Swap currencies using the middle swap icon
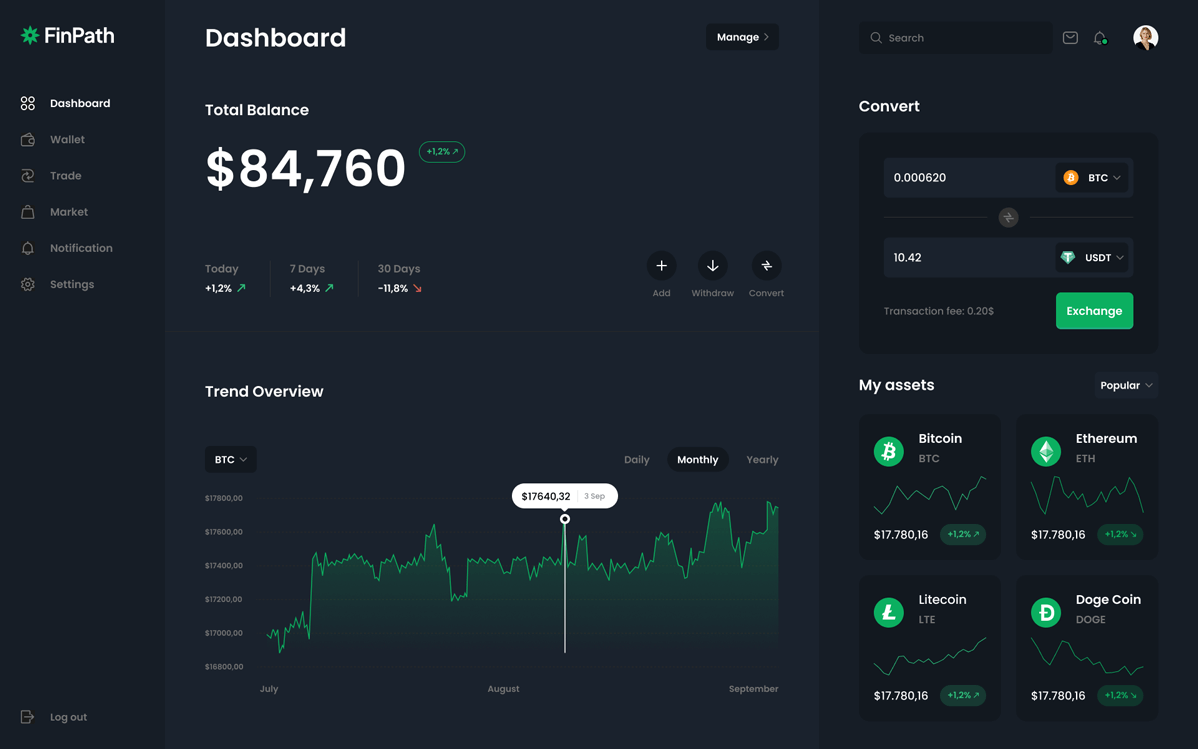This screenshot has width=1198, height=749. [1008, 218]
